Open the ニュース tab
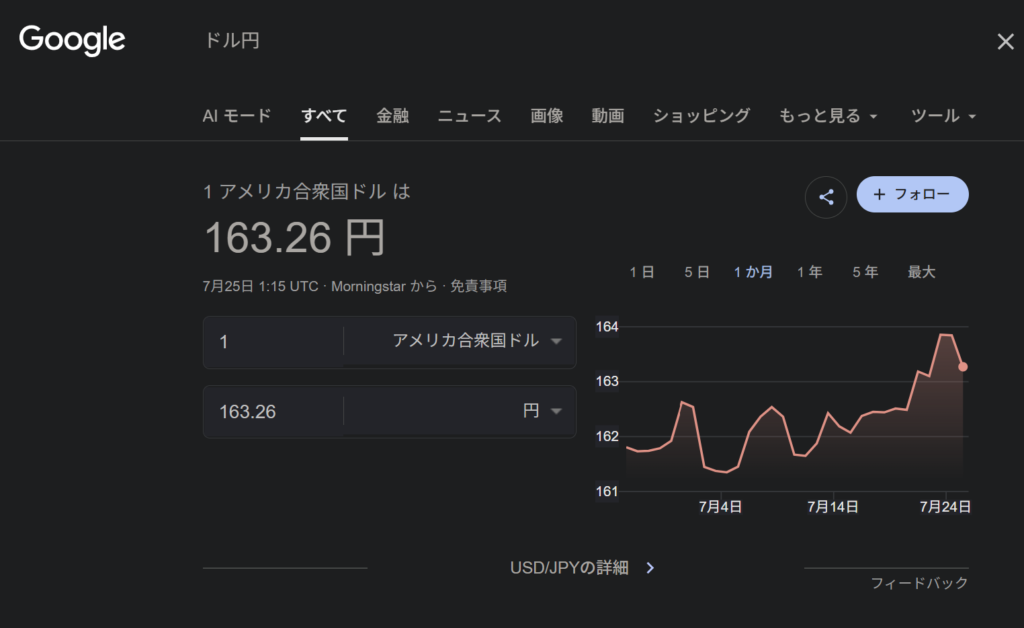The image size is (1024, 628). 470,116
